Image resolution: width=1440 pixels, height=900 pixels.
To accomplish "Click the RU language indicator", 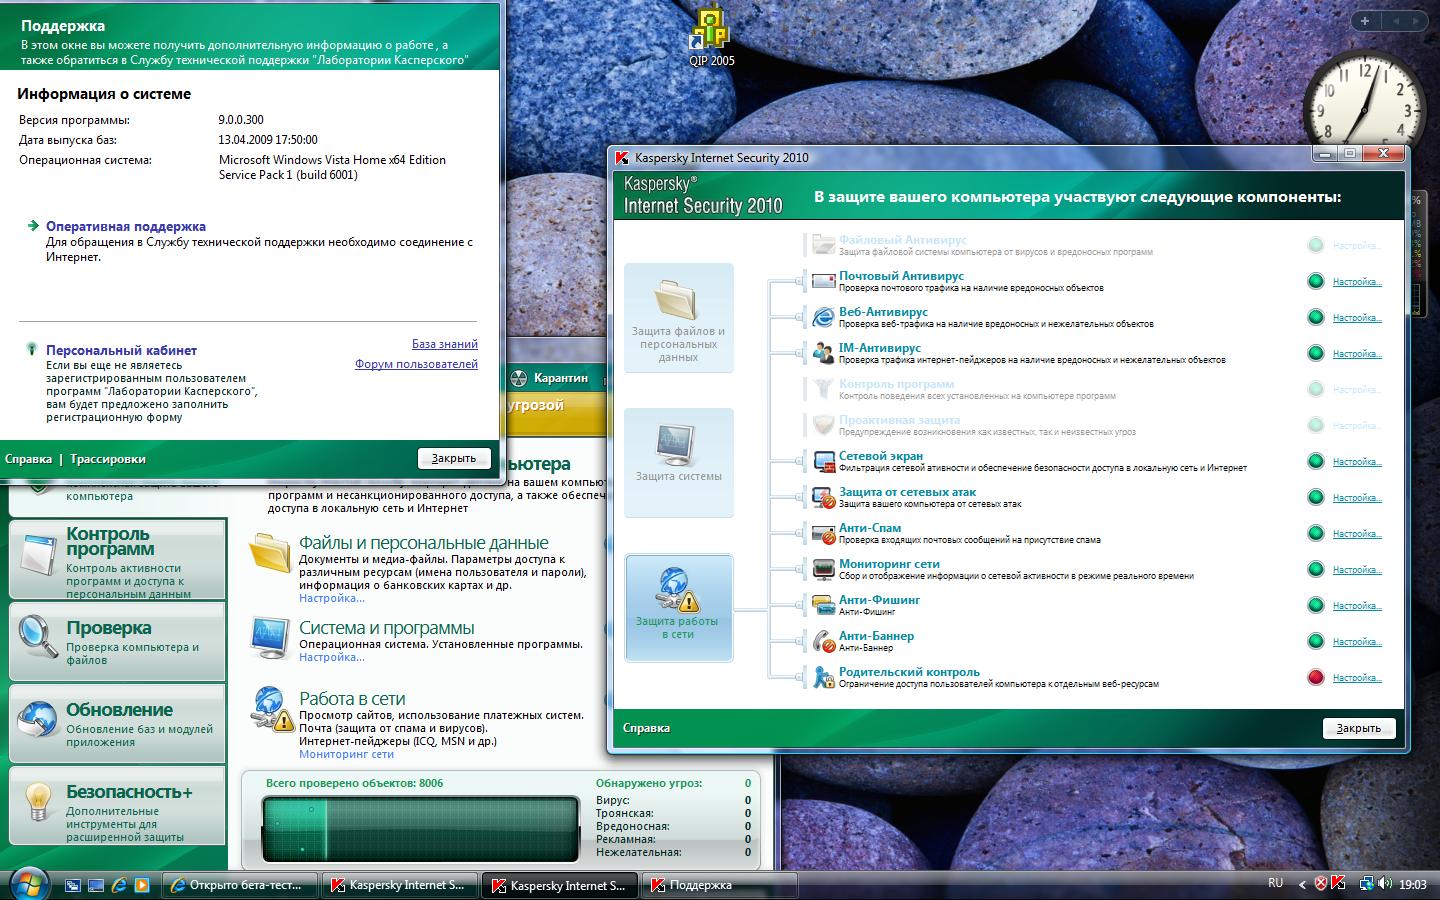I will point(1275,883).
